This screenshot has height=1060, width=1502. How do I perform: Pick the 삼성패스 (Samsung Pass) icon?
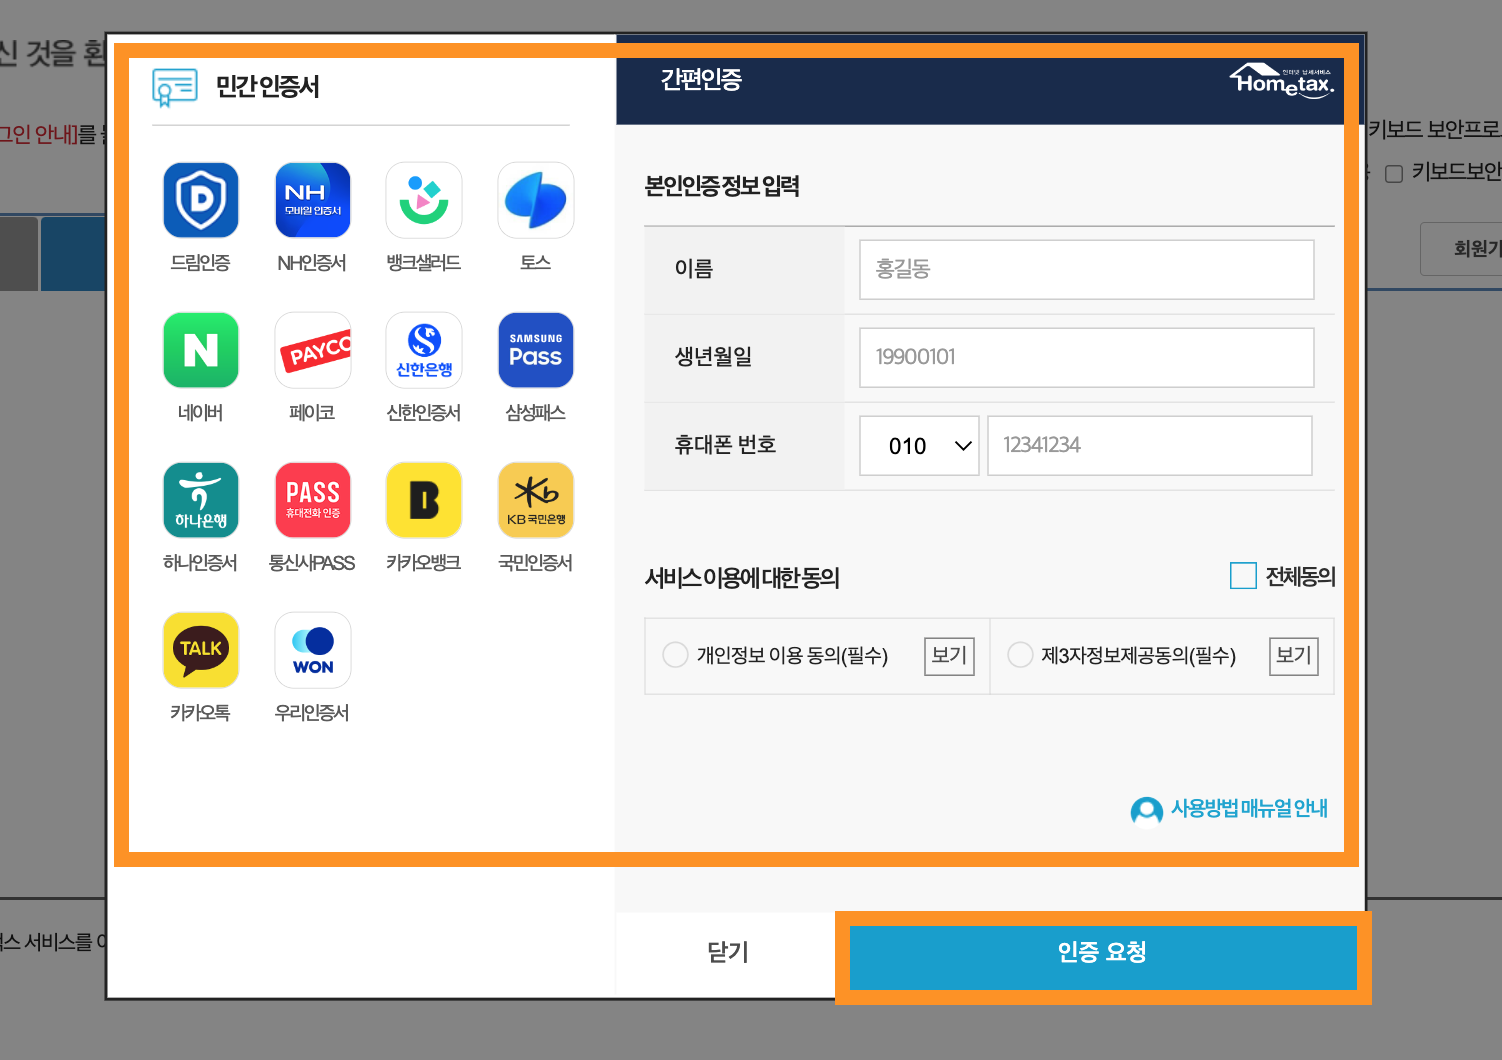(536, 350)
